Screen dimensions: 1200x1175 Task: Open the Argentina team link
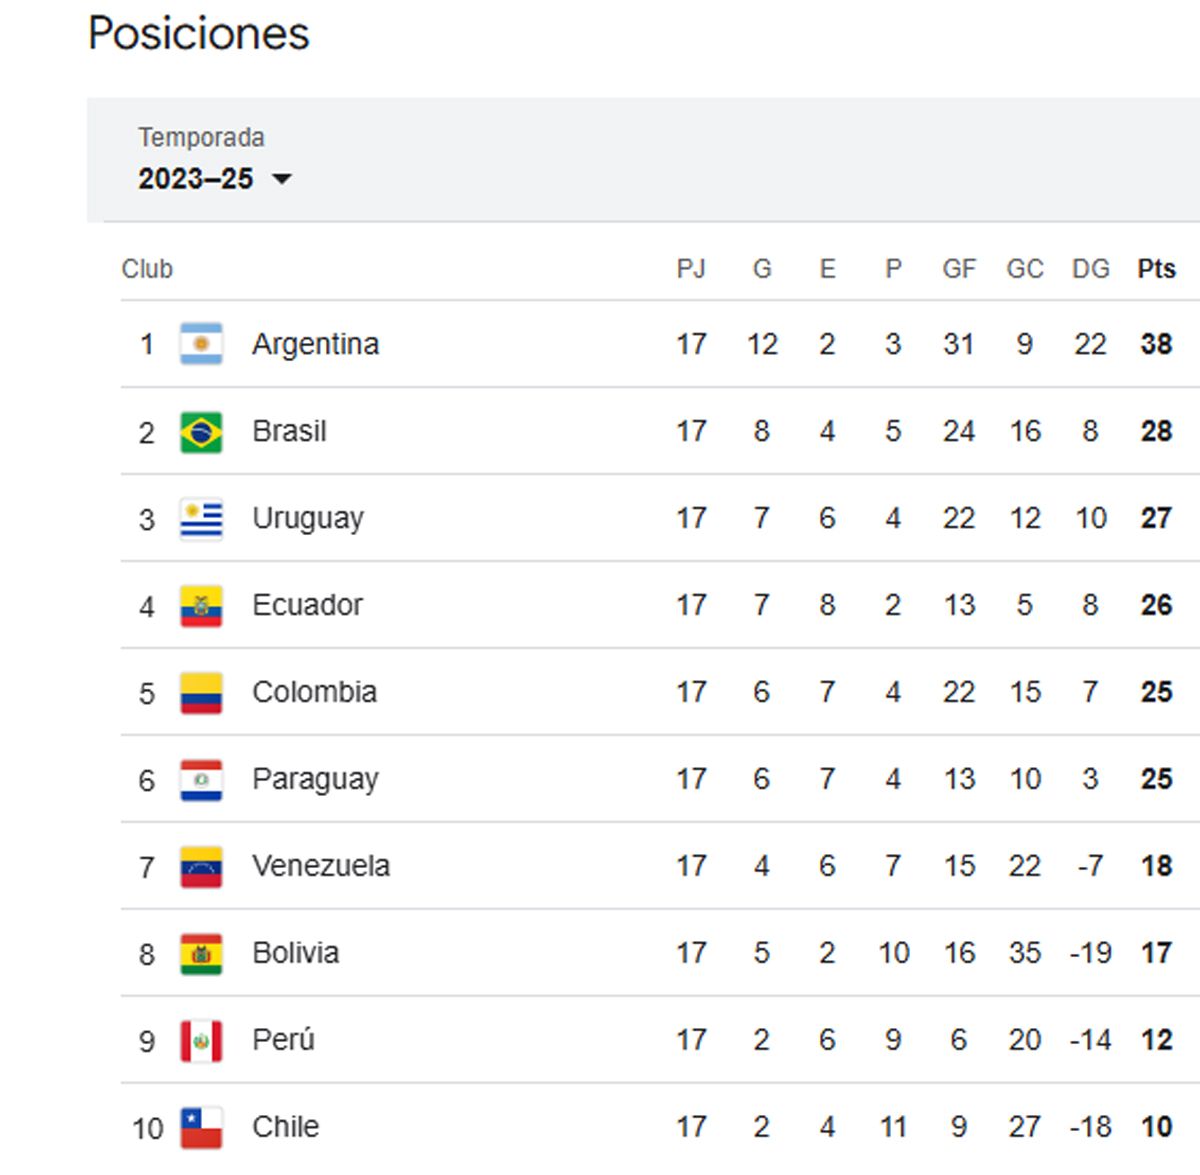point(315,345)
